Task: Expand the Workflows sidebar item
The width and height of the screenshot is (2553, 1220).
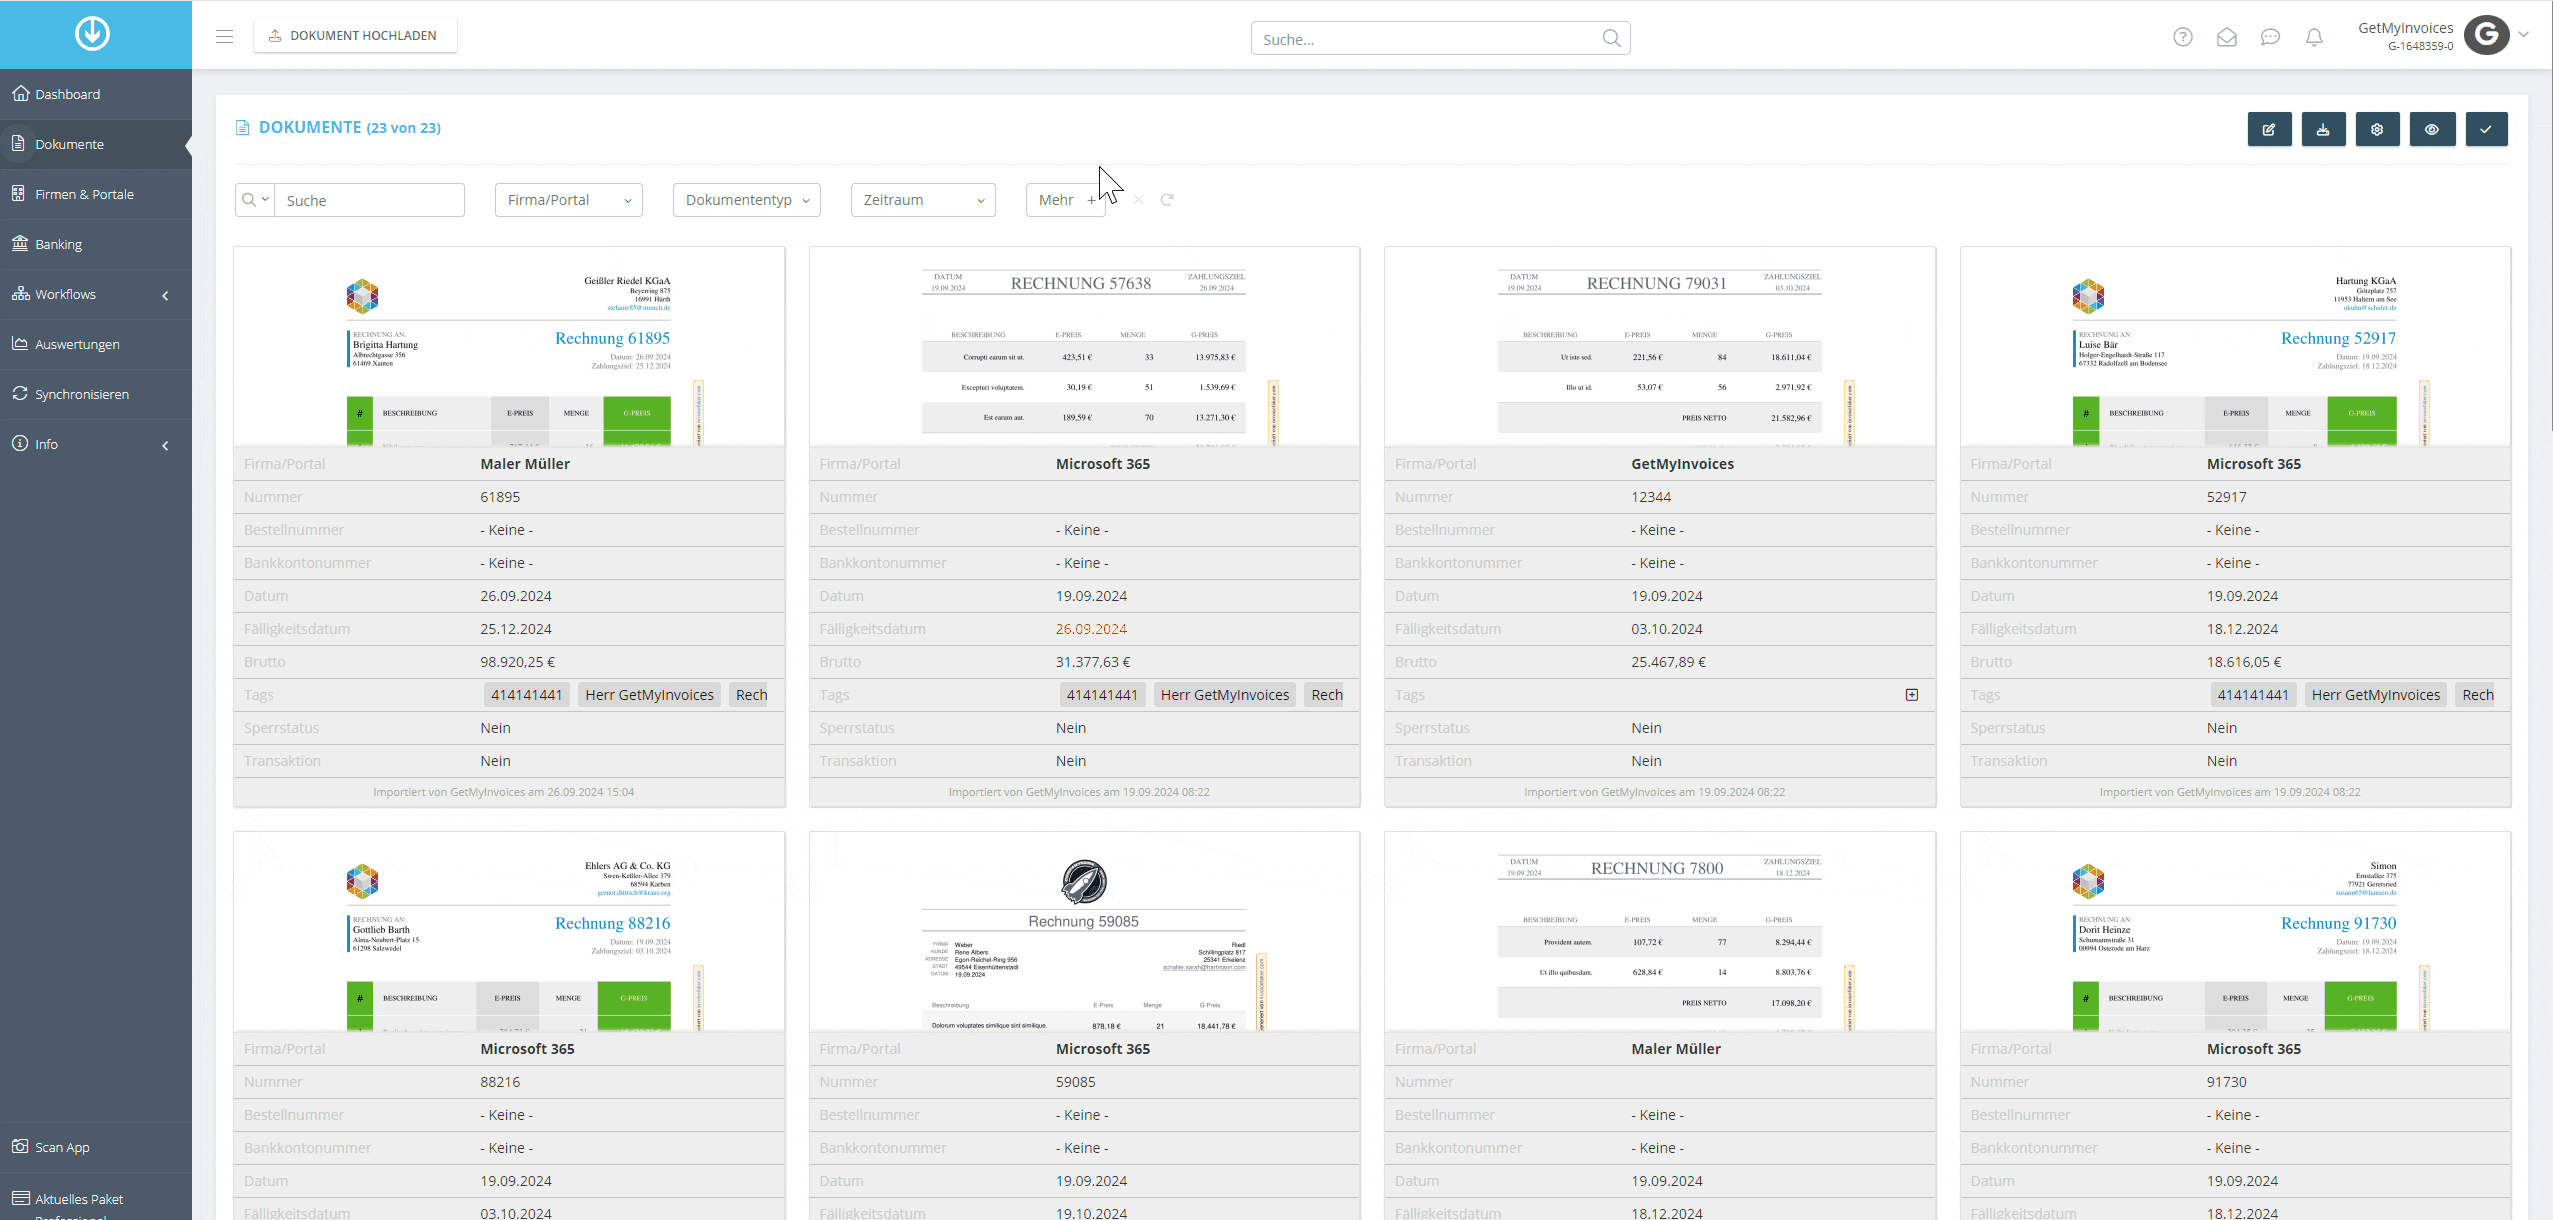Action: pos(96,294)
